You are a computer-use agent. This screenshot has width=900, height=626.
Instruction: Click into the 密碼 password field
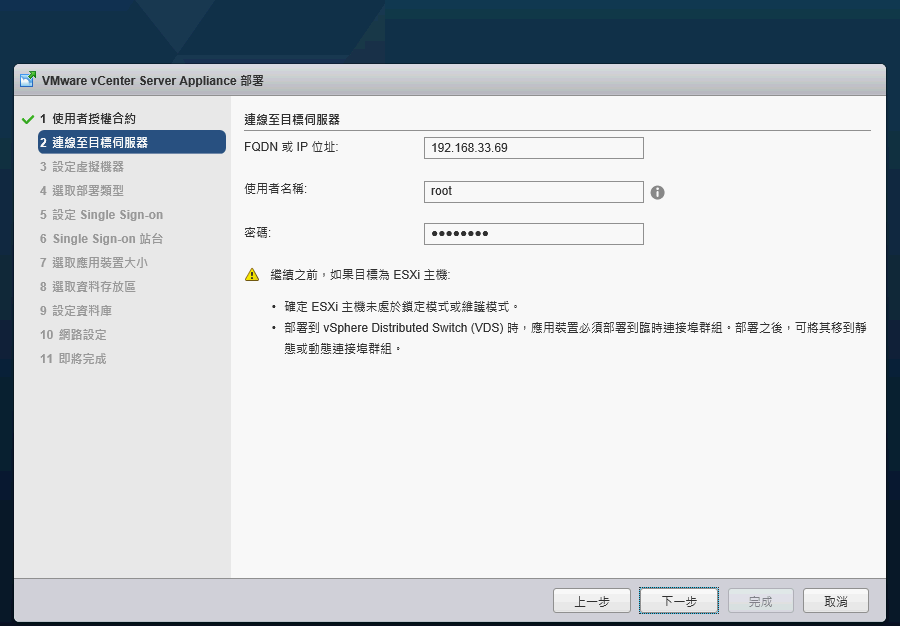(533, 234)
